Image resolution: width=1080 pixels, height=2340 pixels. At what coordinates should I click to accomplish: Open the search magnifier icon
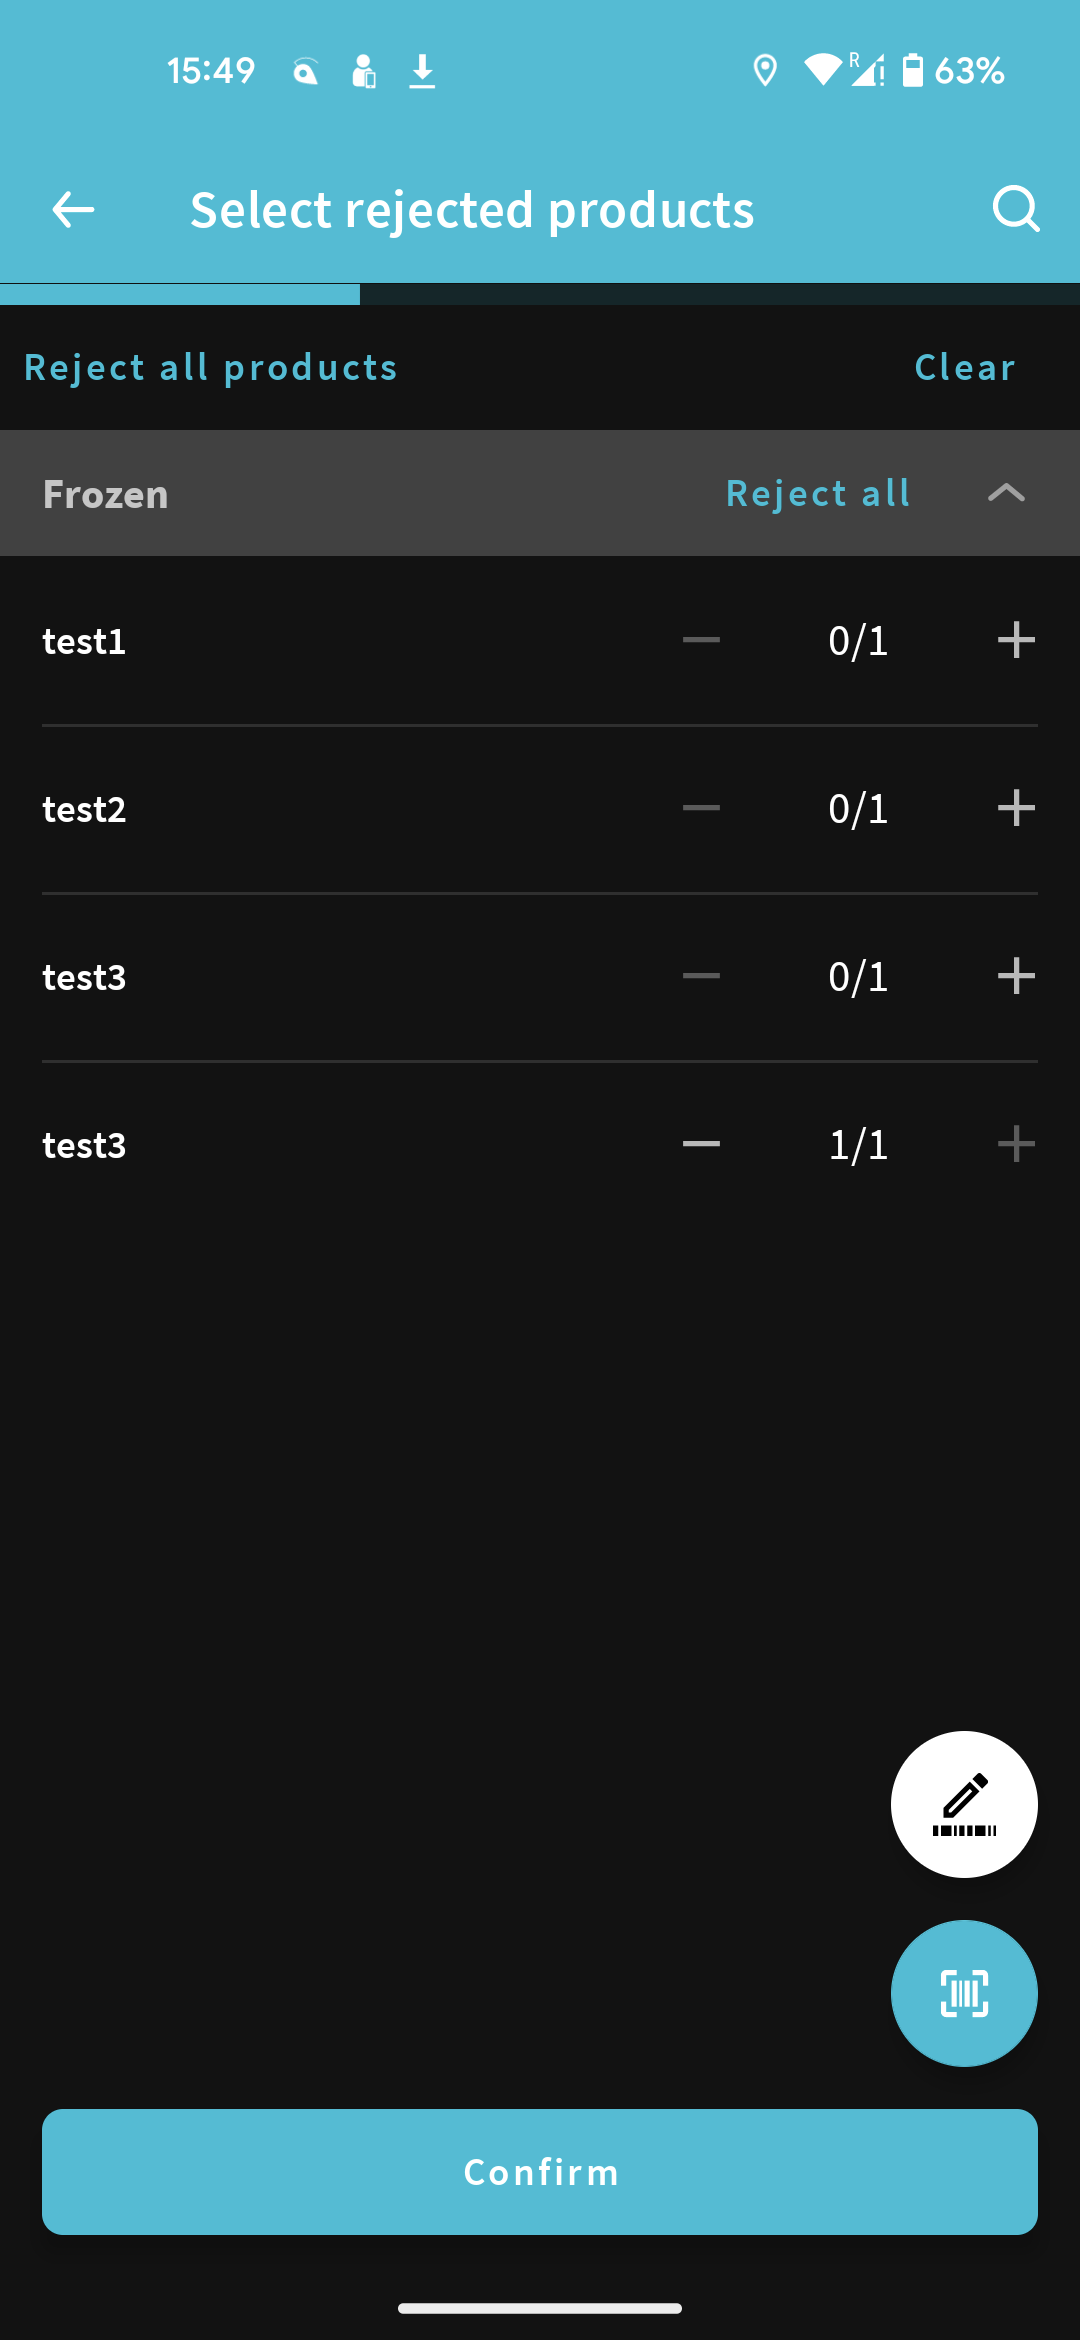pos(1016,209)
